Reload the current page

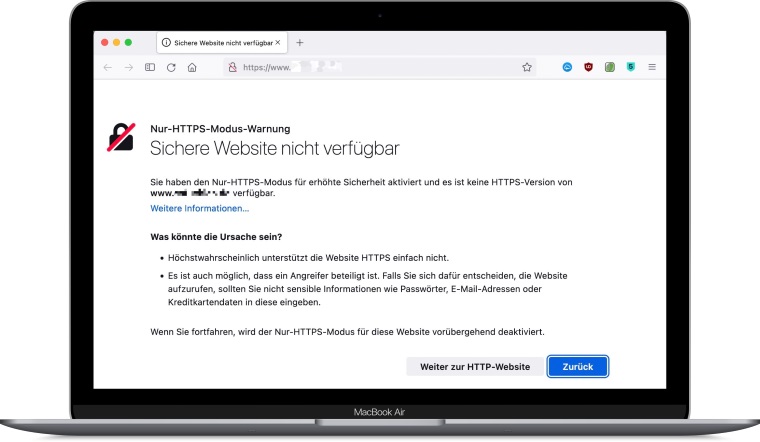click(x=171, y=67)
